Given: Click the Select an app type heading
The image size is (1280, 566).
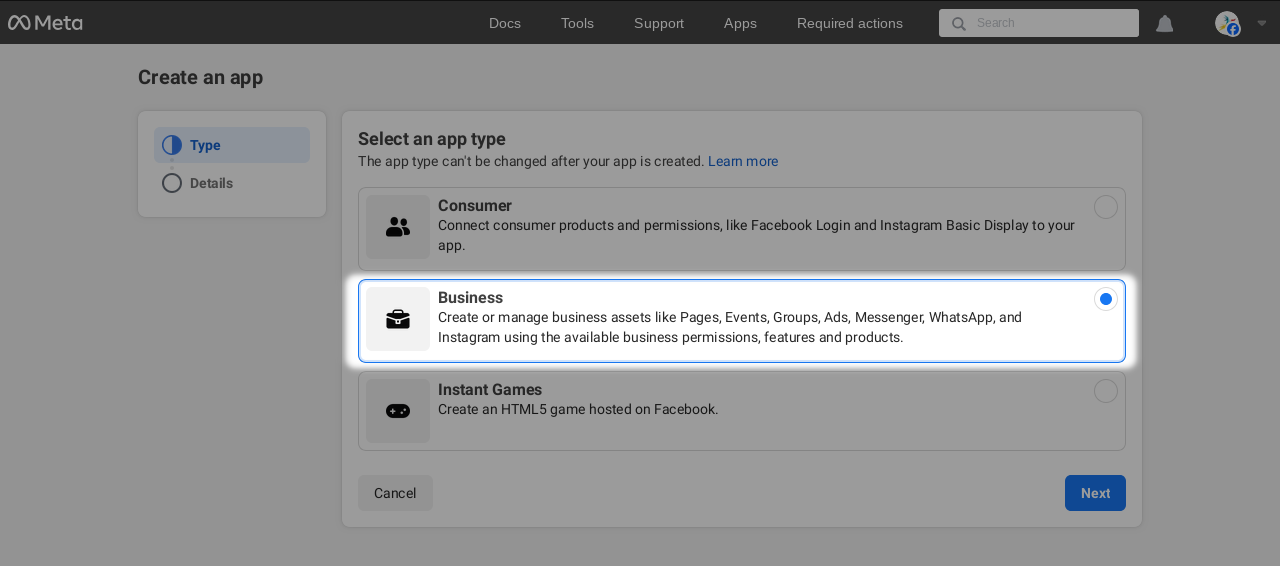Looking at the screenshot, I should [x=432, y=139].
